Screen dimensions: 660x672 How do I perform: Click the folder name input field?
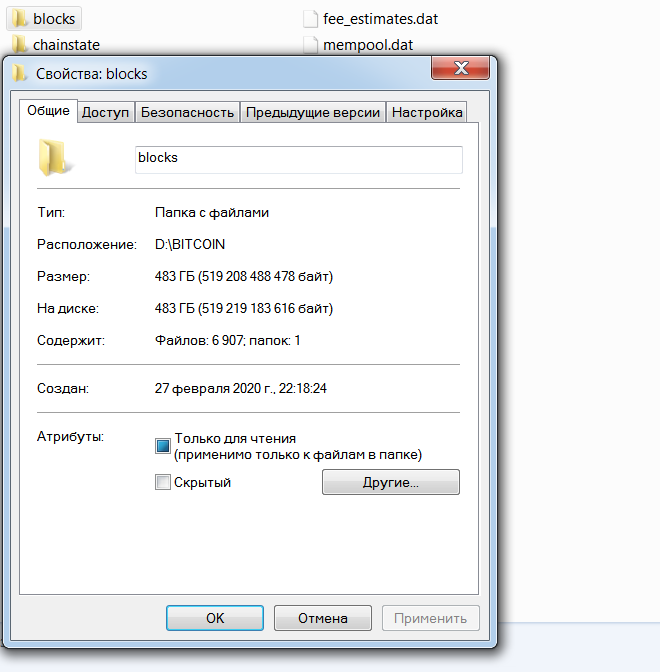click(299, 159)
